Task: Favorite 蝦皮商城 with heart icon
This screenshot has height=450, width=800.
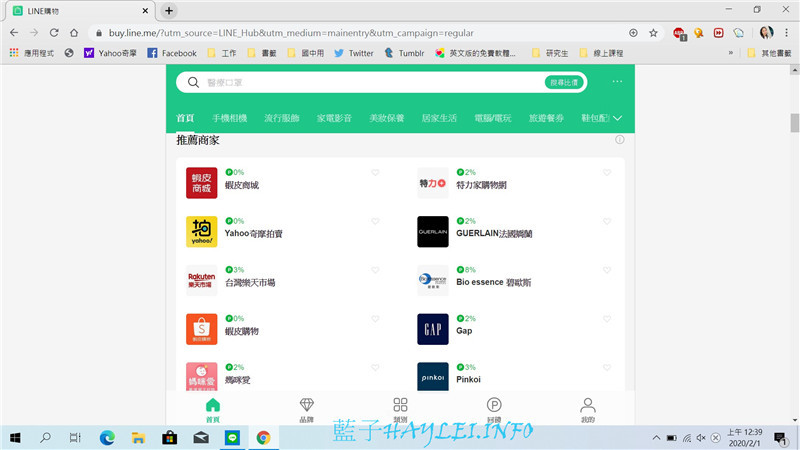Action: 375,172
